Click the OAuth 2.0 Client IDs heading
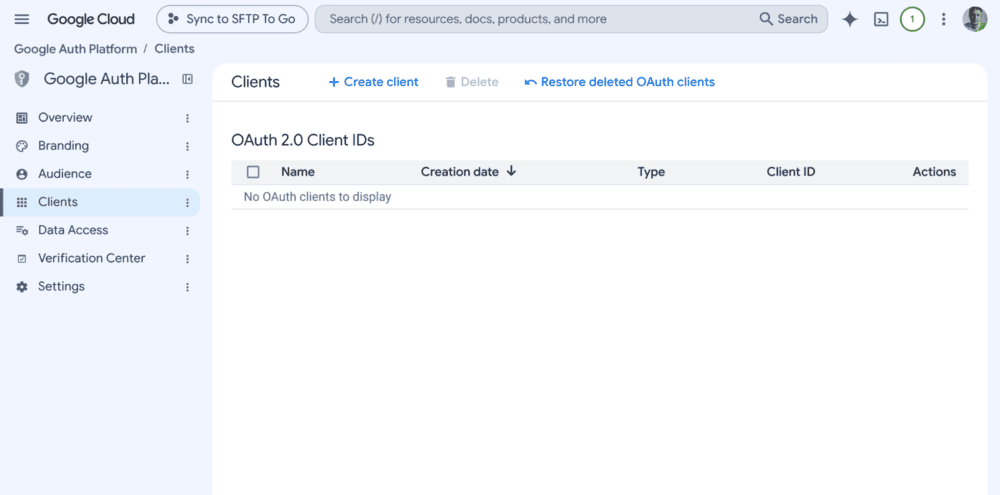The height and width of the screenshot is (495, 1000). 303,140
